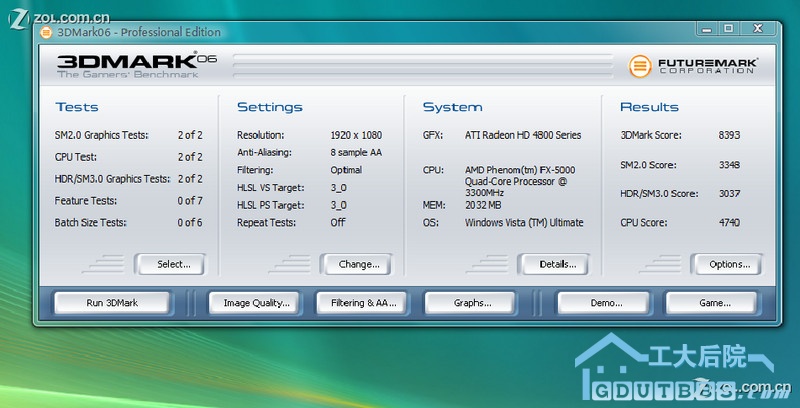800x408 pixels.
Task: Click the '0 of 6' batch tests value
Action: point(190,223)
